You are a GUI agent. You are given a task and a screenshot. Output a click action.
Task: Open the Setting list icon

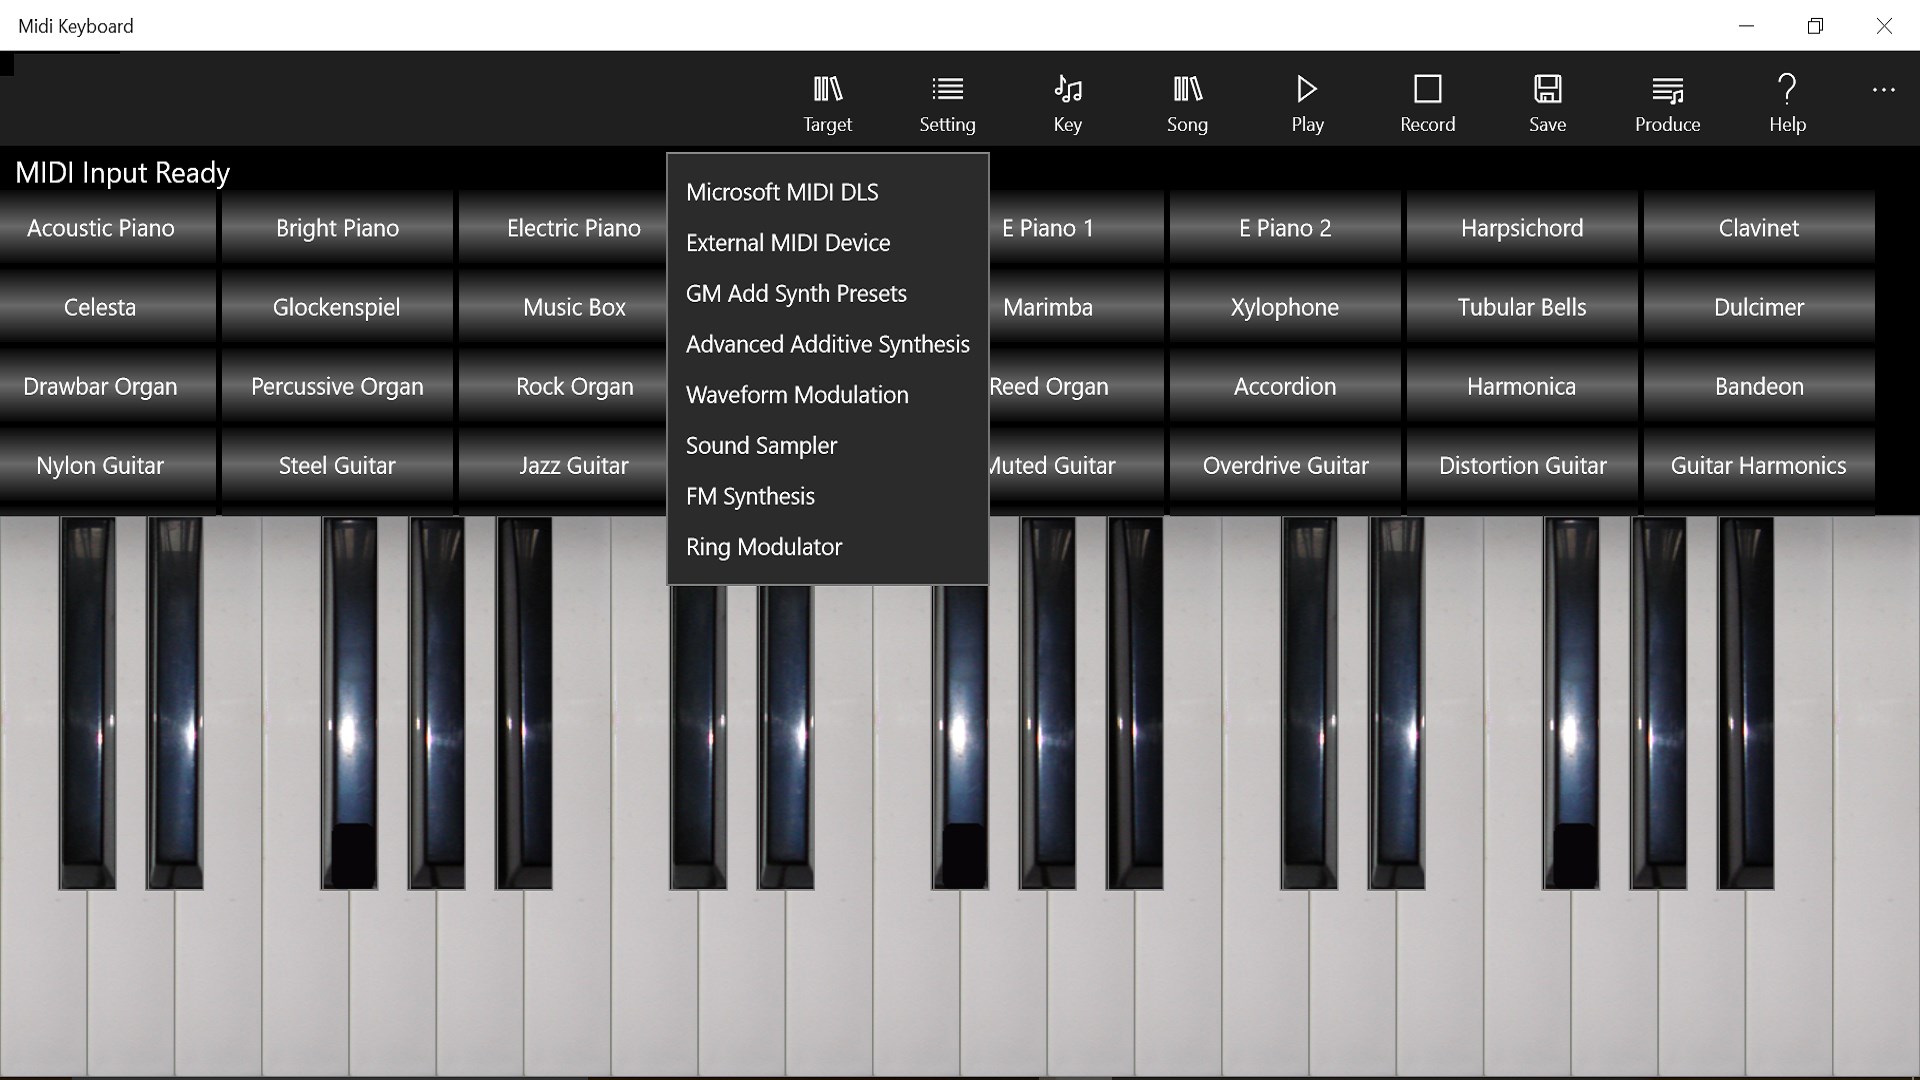[947, 90]
